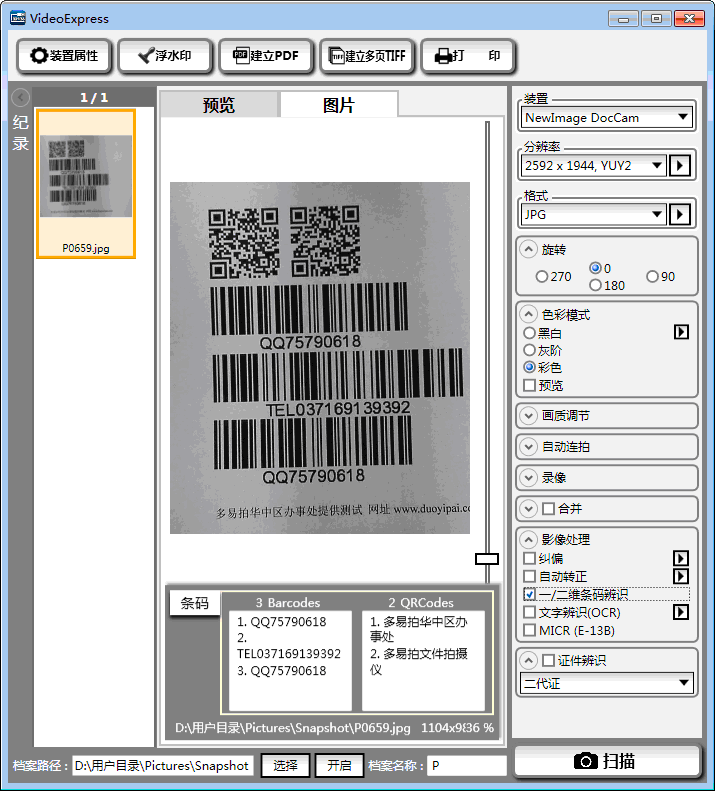Enable the 自动转正 checkbox
This screenshot has width=715, height=791.
point(529,576)
